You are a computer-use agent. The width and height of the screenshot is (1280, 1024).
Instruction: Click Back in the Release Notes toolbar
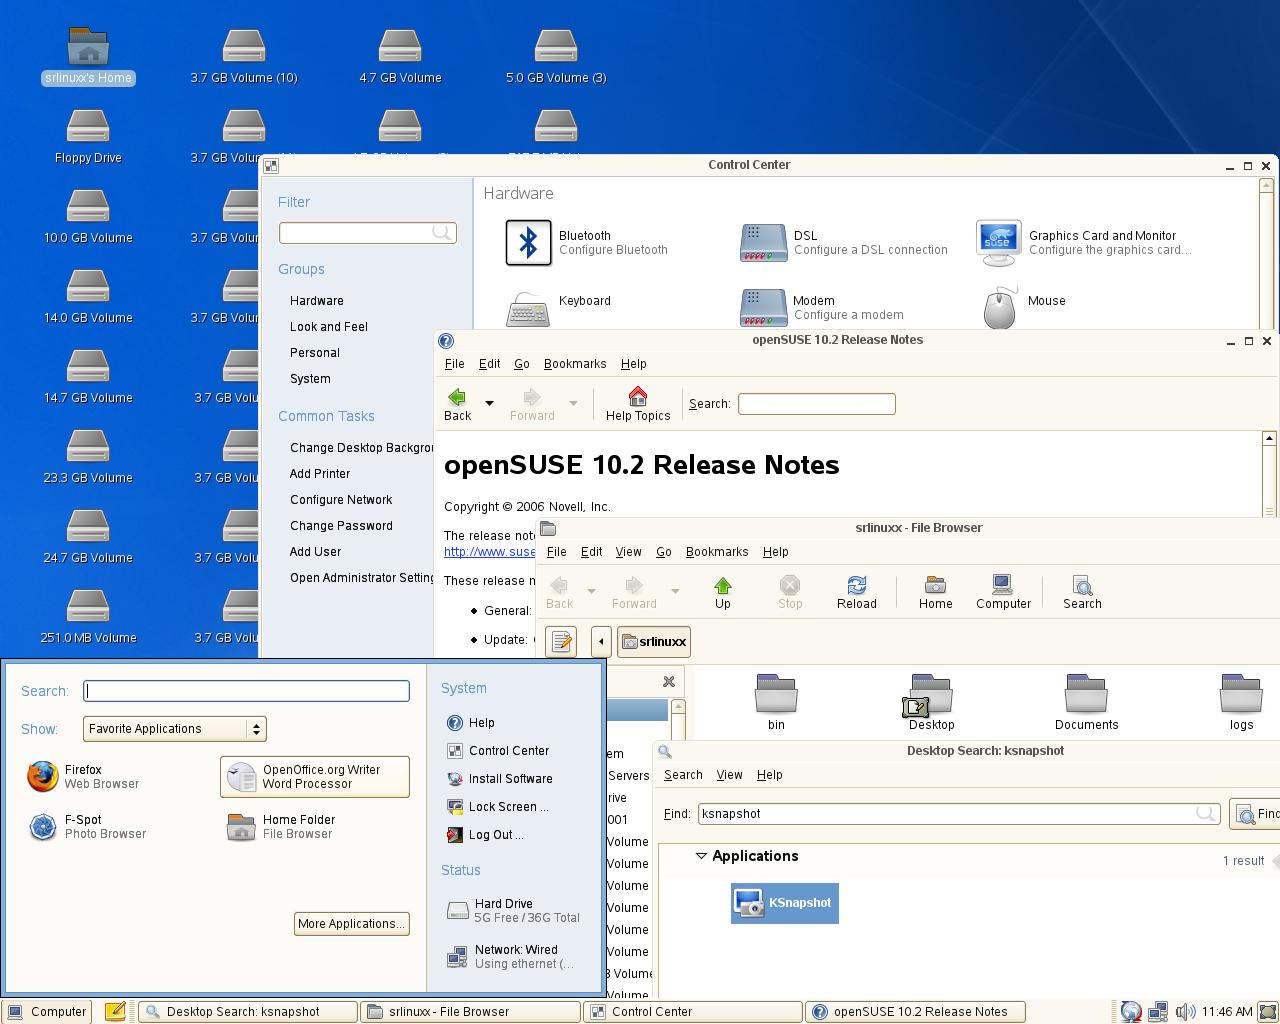[x=457, y=404]
